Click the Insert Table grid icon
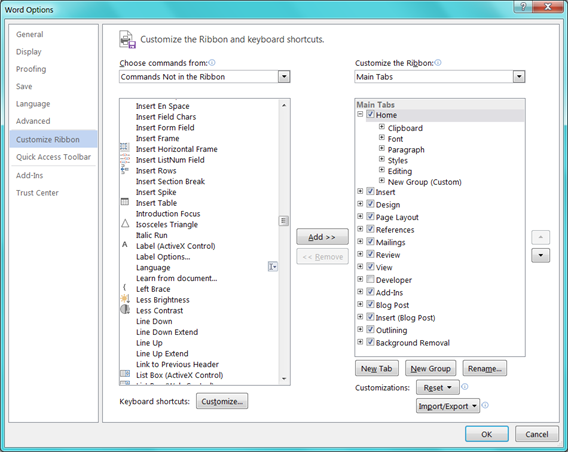 (x=125, y=202)
